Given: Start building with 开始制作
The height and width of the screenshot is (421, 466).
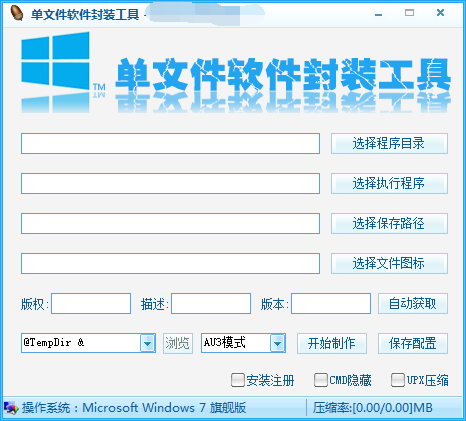Looking at the screenshot, I should pos(332,343).
